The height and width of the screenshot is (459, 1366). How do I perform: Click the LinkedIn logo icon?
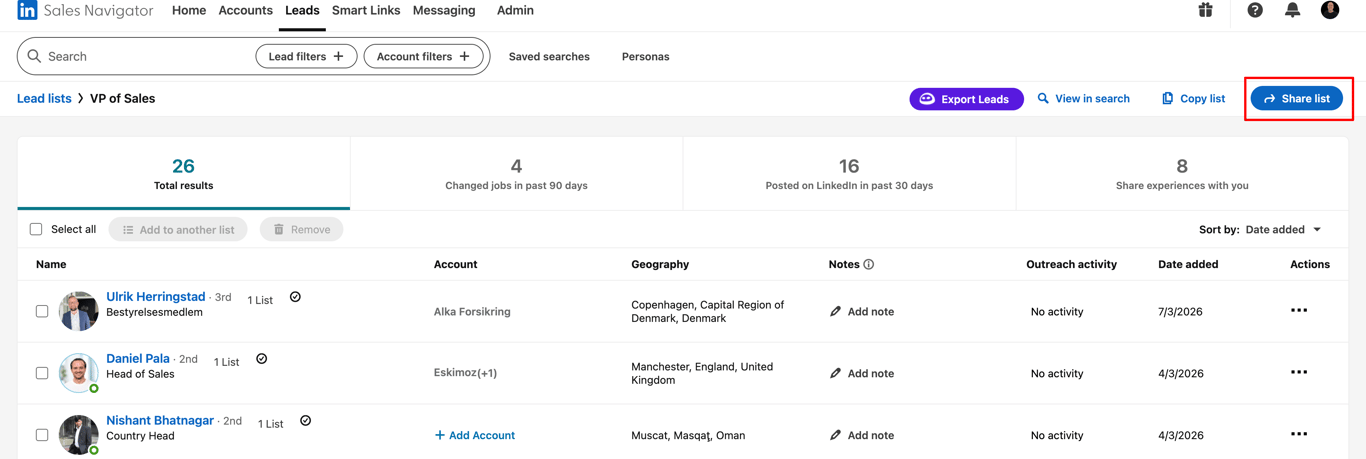pyautogui.click(x=27, y=10)
